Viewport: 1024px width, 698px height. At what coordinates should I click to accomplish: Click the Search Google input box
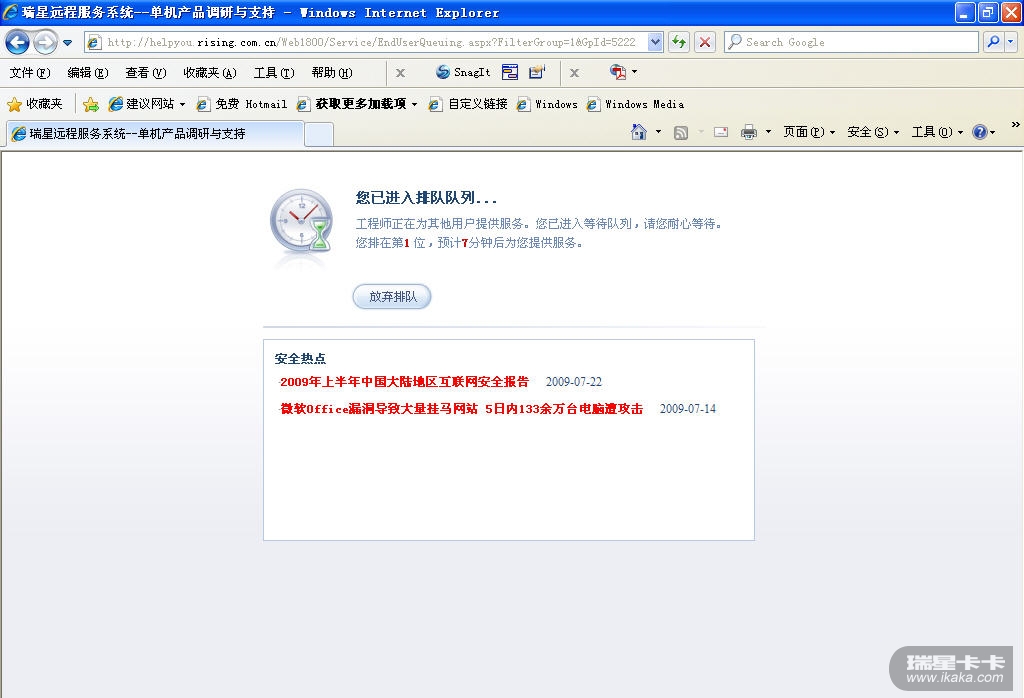852,42
